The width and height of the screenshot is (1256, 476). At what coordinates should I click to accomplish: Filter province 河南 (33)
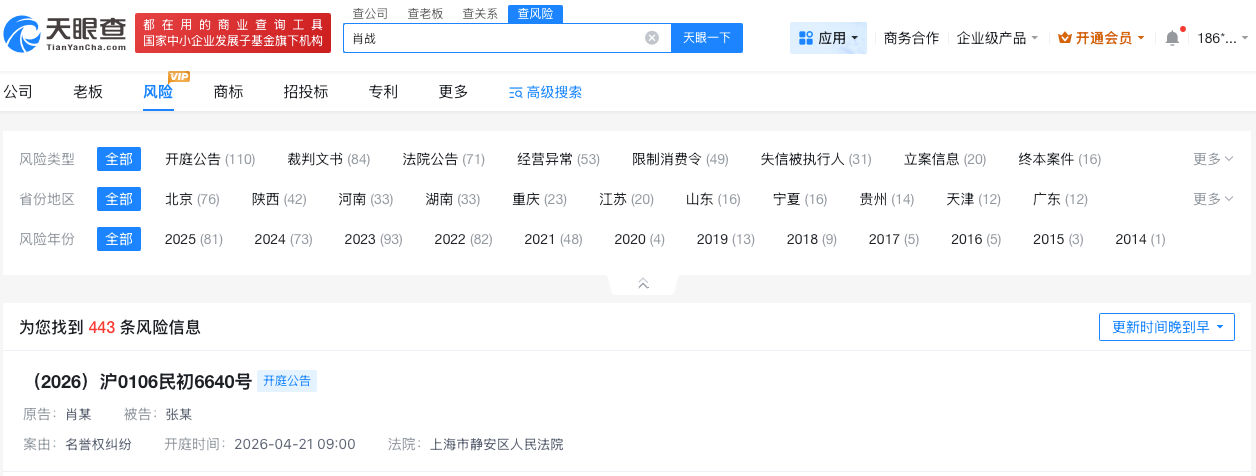tap(366, 199)
